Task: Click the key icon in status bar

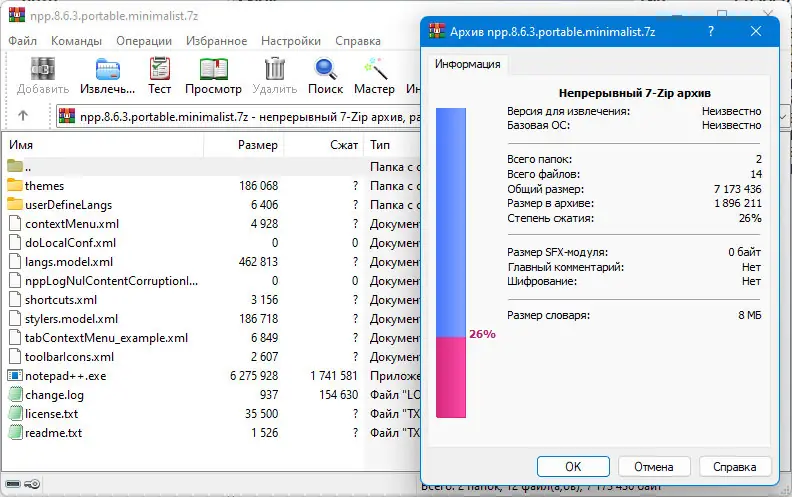Action: pyautogui.click(x=32, y=484)
